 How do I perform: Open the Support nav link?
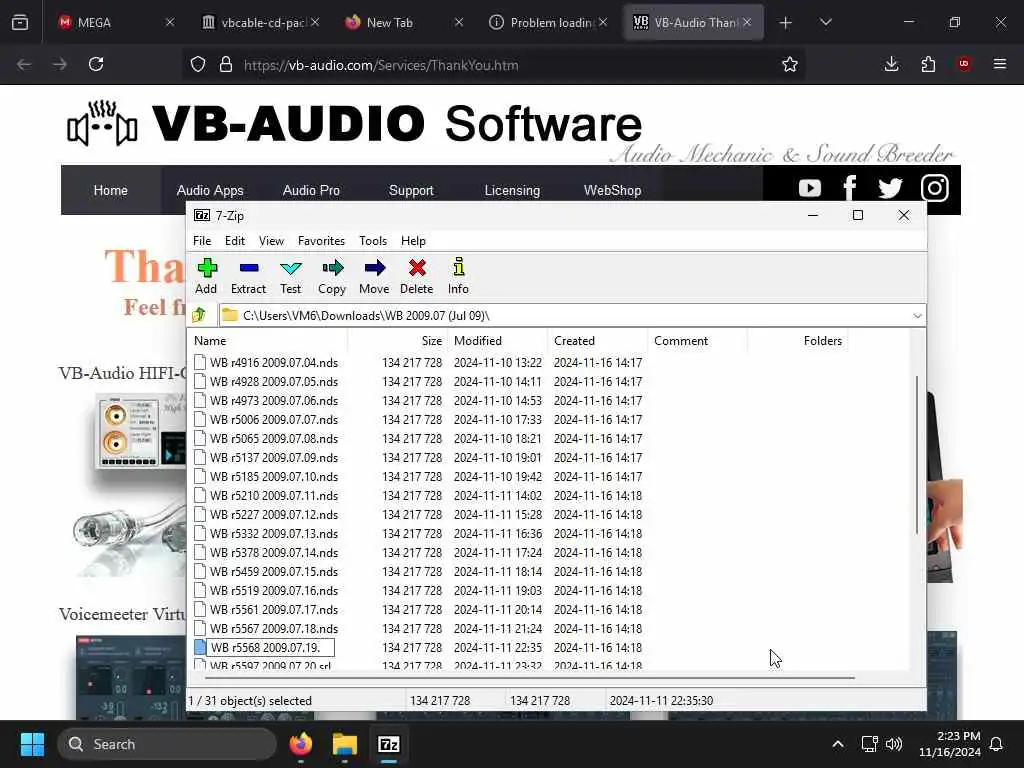[x=411, y=190]
